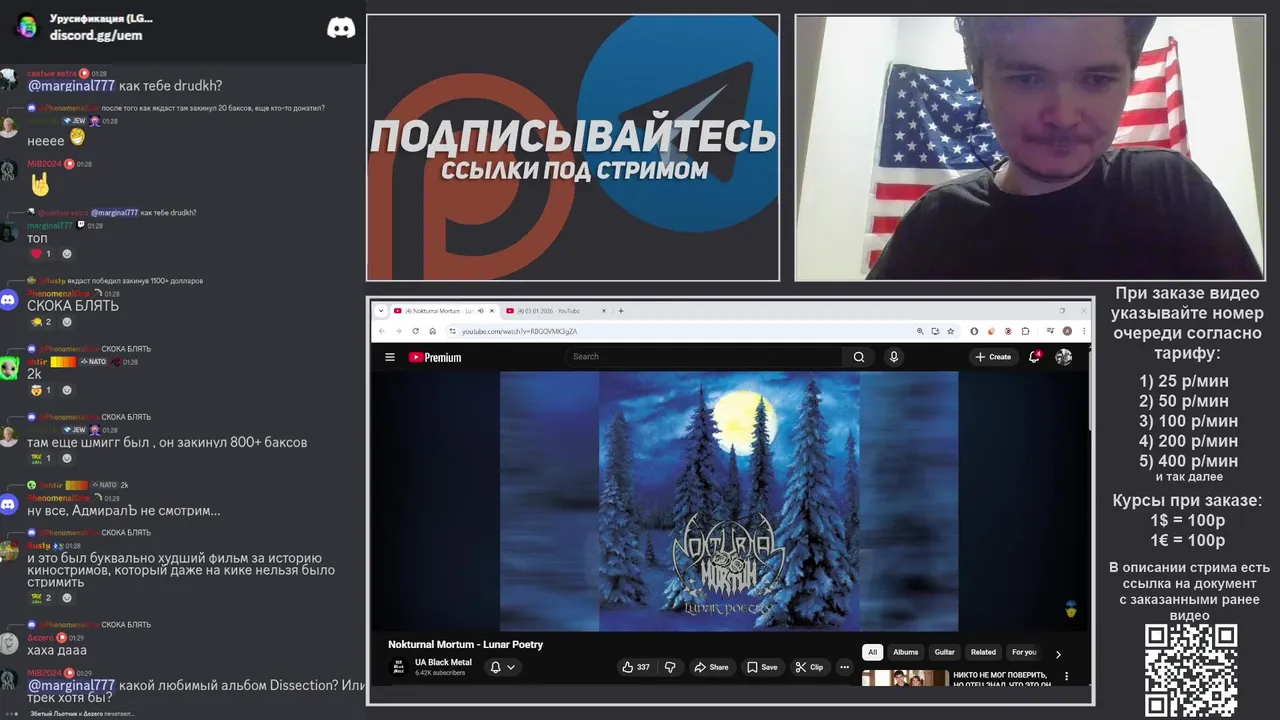The image size is (1280, 720).
Task: Toggle the reaction under the '2k' message
Action: tap(41, 390)
